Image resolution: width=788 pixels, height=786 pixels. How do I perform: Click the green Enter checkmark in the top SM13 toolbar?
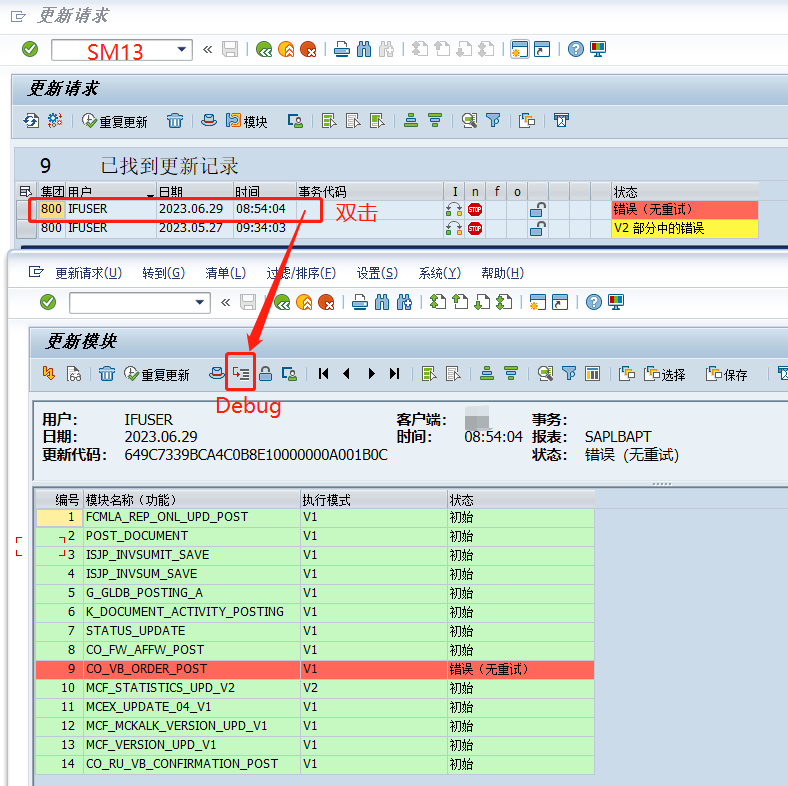click(x=30, y=49)
